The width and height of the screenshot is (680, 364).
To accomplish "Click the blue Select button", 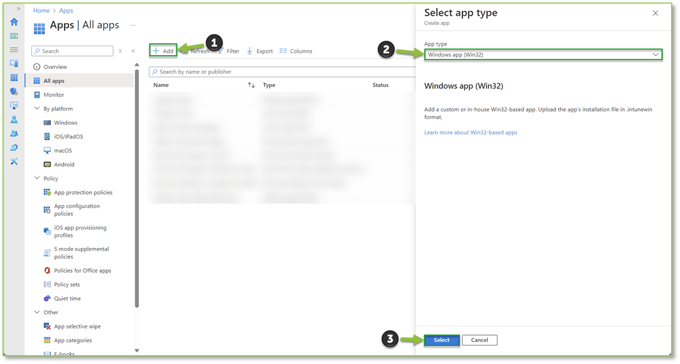I will coord(441,340).
